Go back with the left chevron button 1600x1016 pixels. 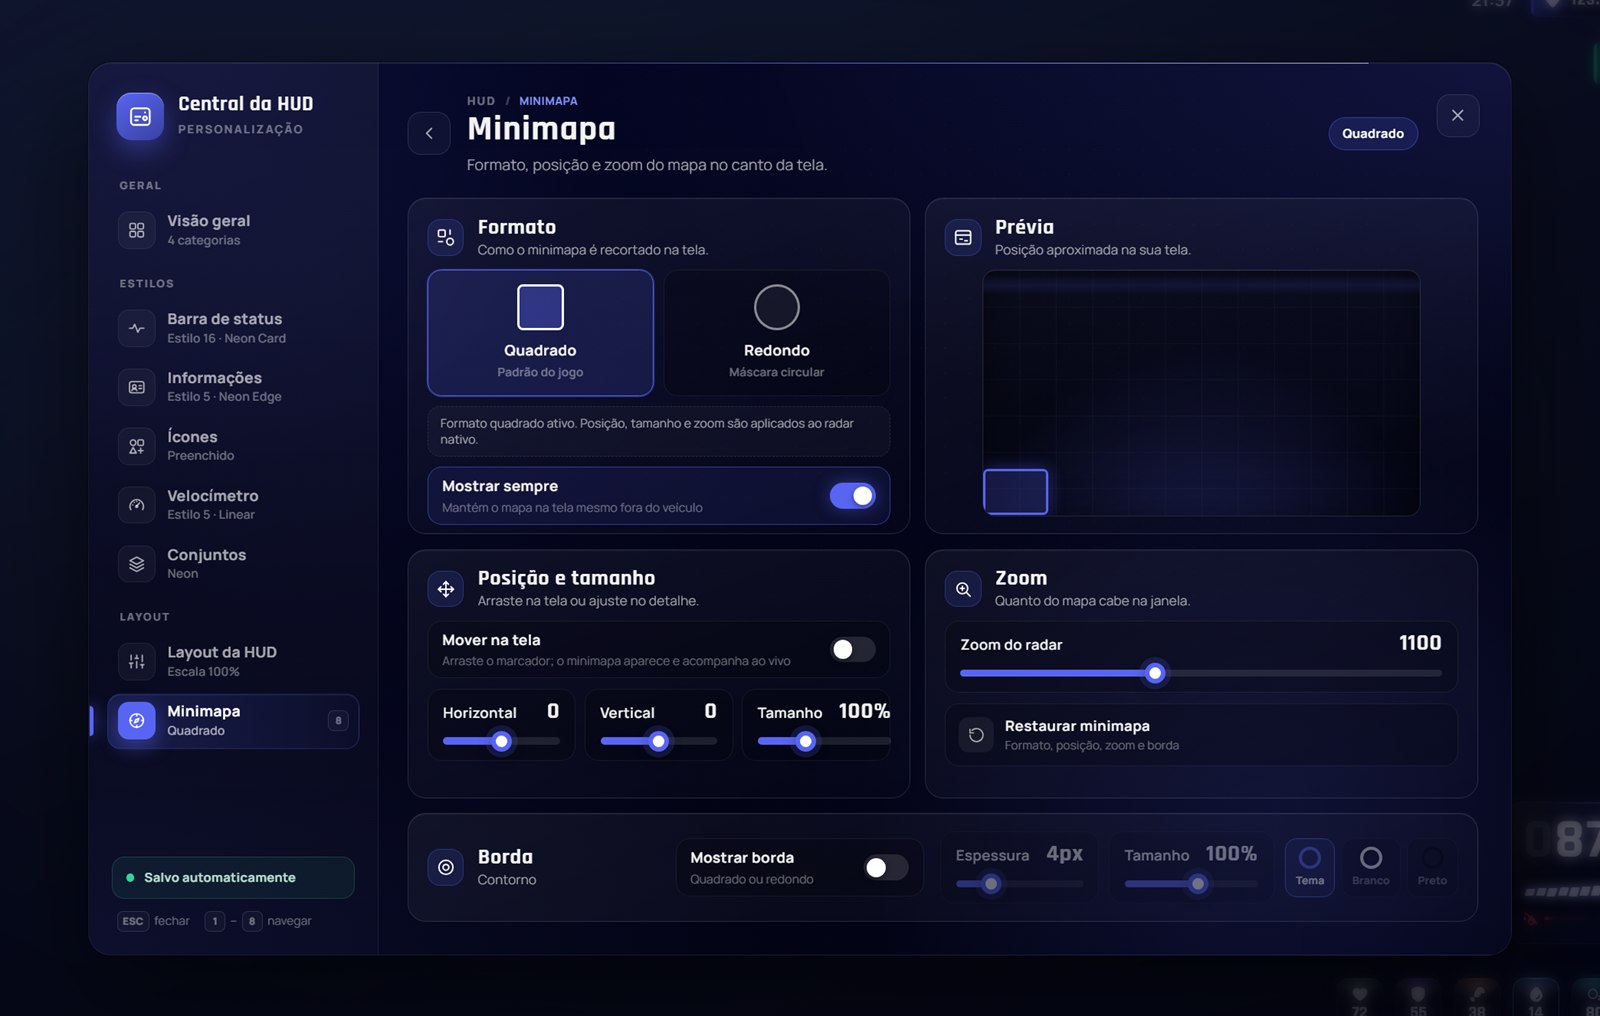pos(429,133)
